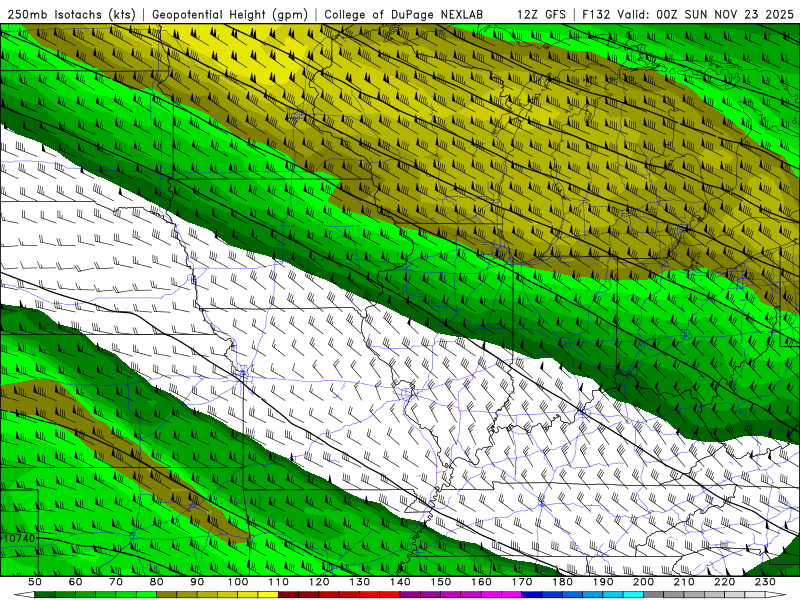Click the 170 value on the color scale
Screen dimensions: 800x600
[522, 582]
